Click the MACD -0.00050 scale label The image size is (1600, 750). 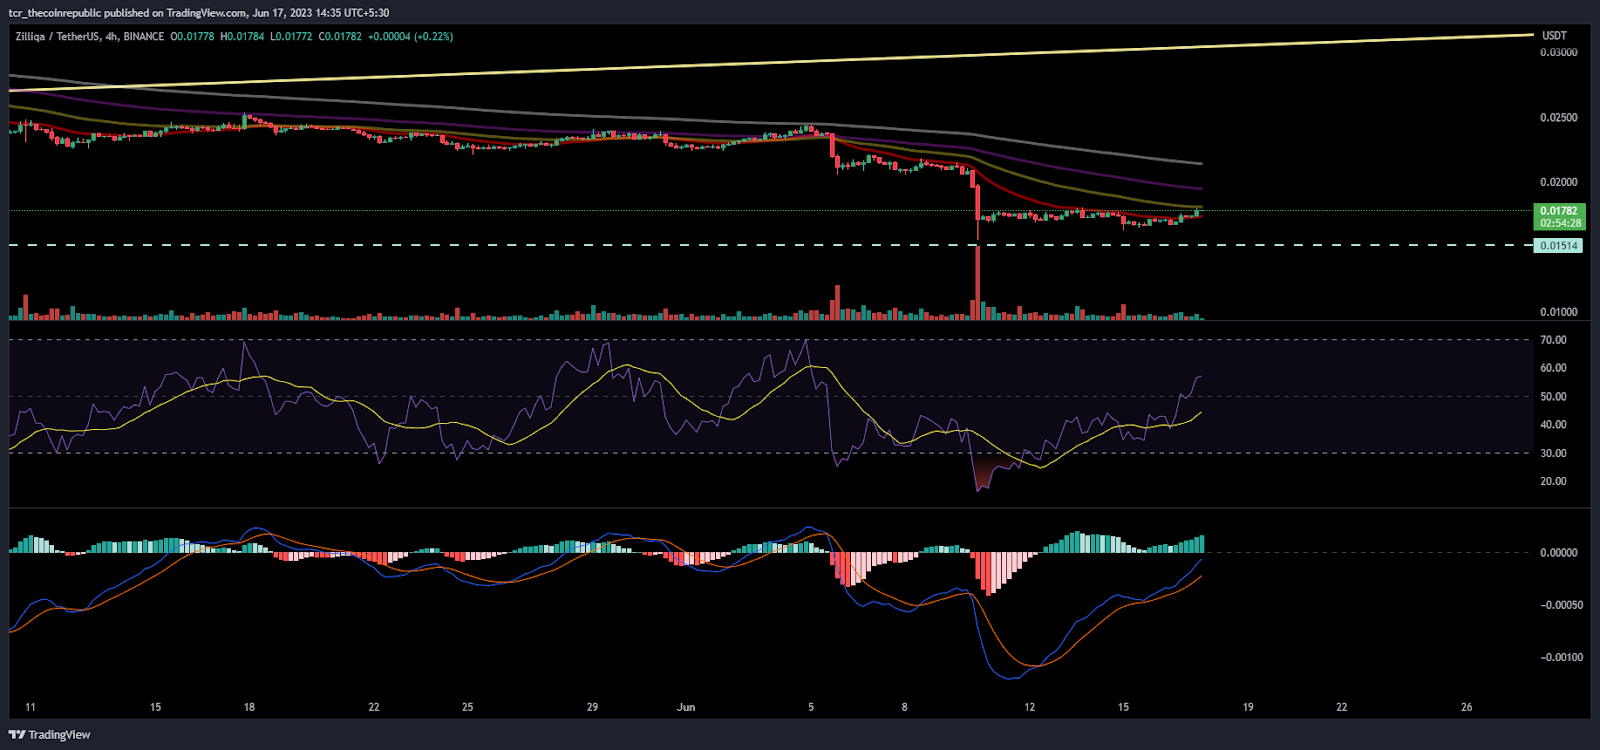tap(1560, 605)
